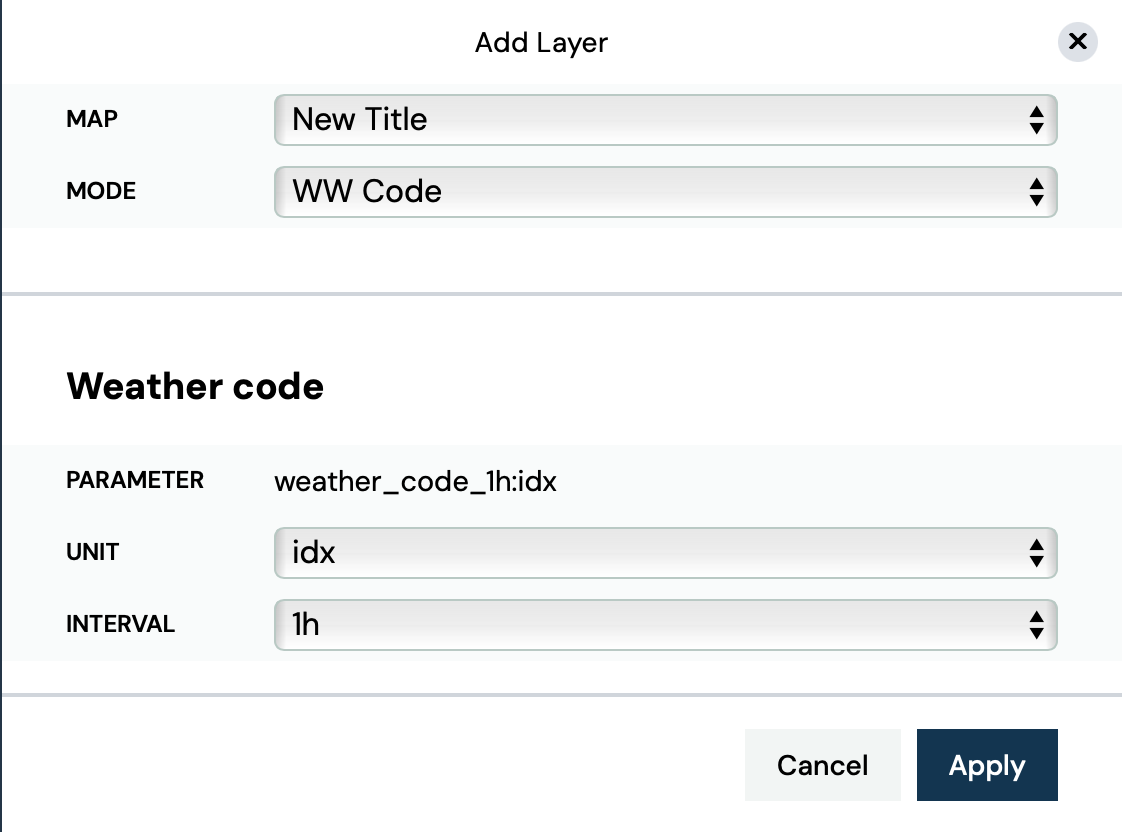Image resolution: width=1122 pixels, height=832 pixels.
Task: Expand the Interval dropdown showing 1h
Action: click(650, 625)
